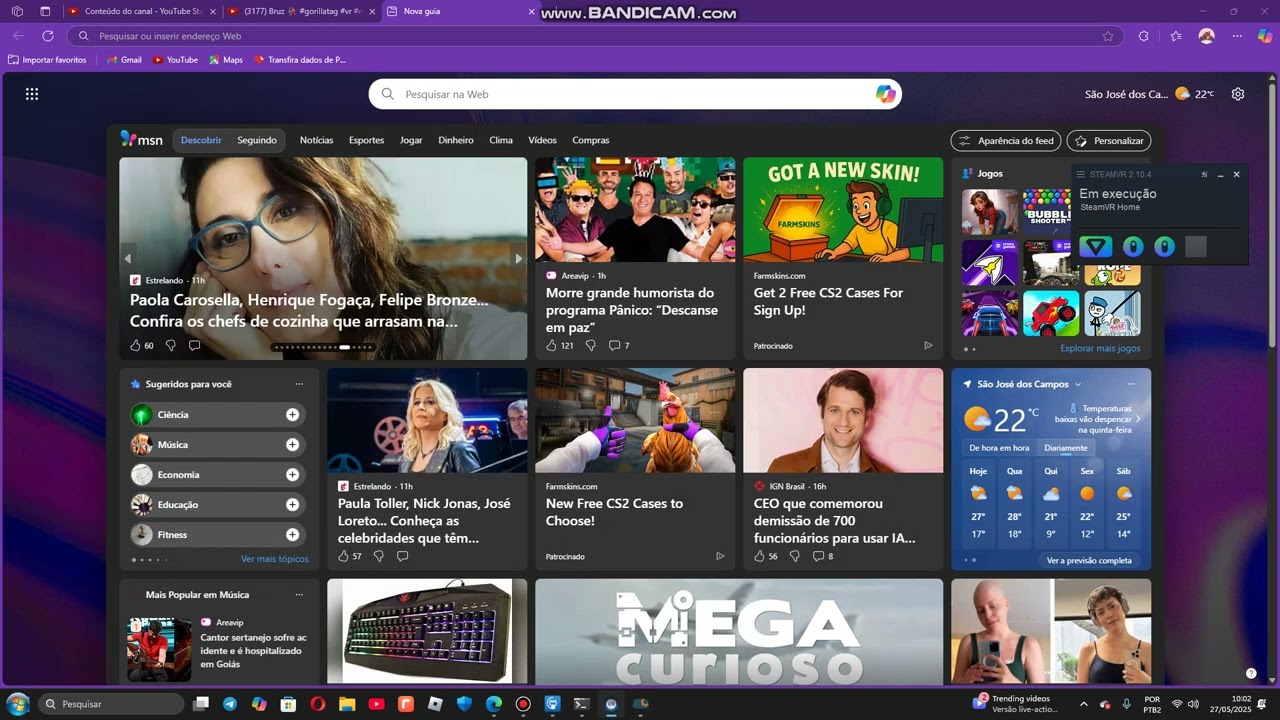The image size is (1280, 720).
Task: Click the Aparência do feed button
Action: pos(1006,141)
